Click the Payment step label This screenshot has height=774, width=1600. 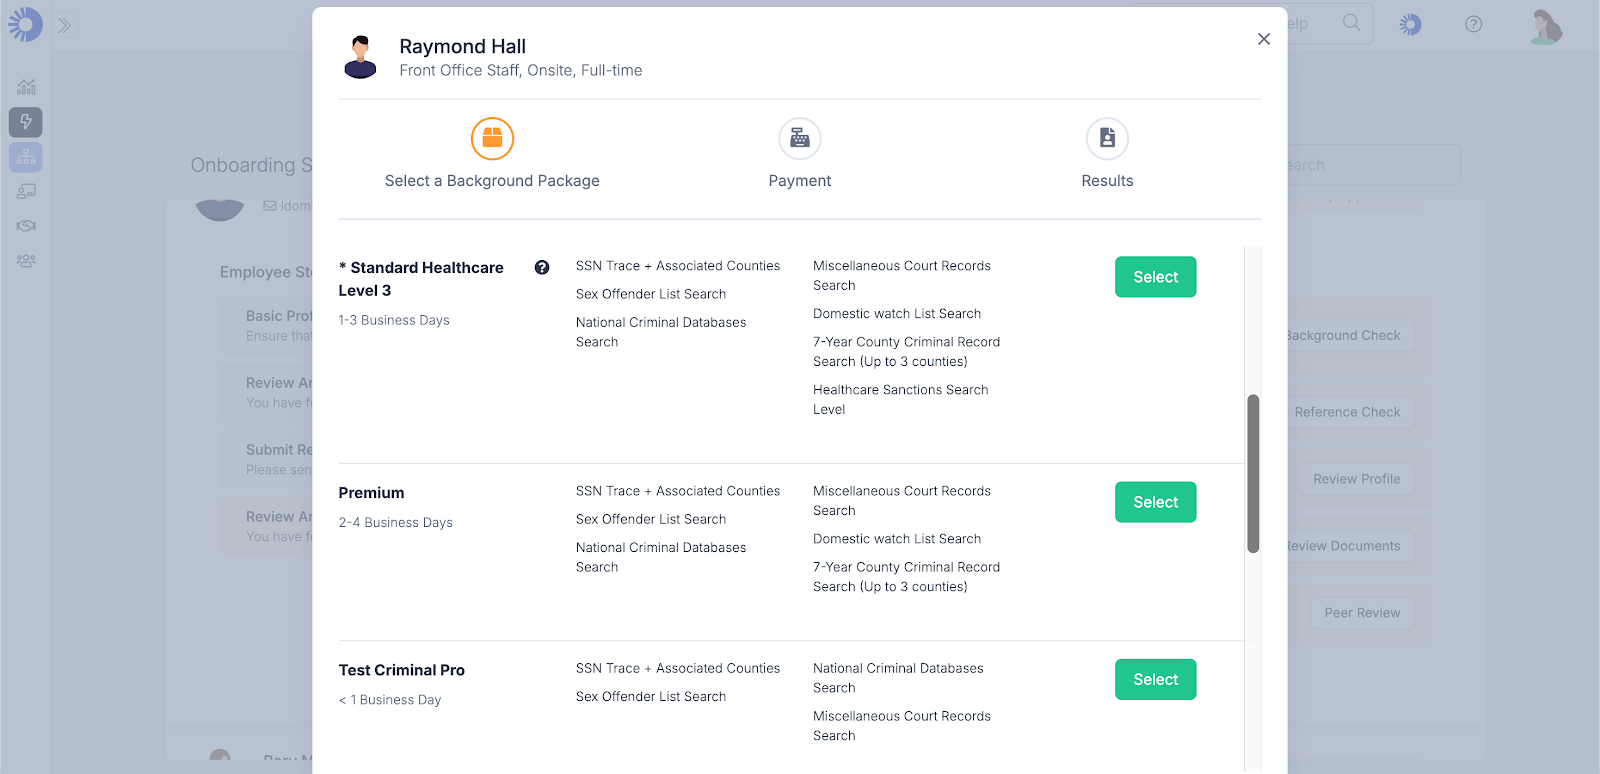click(x=800, y=181)
